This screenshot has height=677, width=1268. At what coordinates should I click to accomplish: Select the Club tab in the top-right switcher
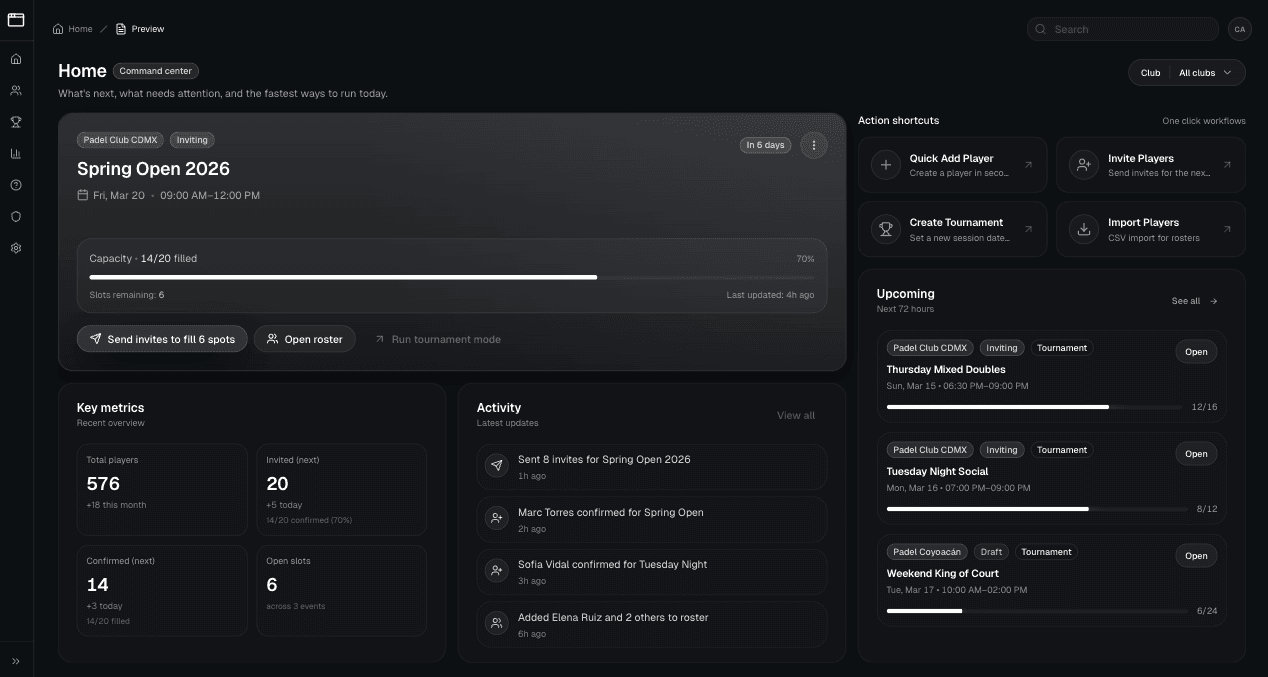[1150, 72]
